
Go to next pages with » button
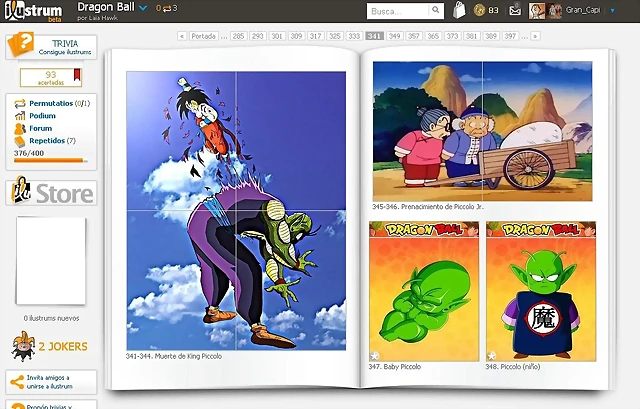tap(536, 36)
